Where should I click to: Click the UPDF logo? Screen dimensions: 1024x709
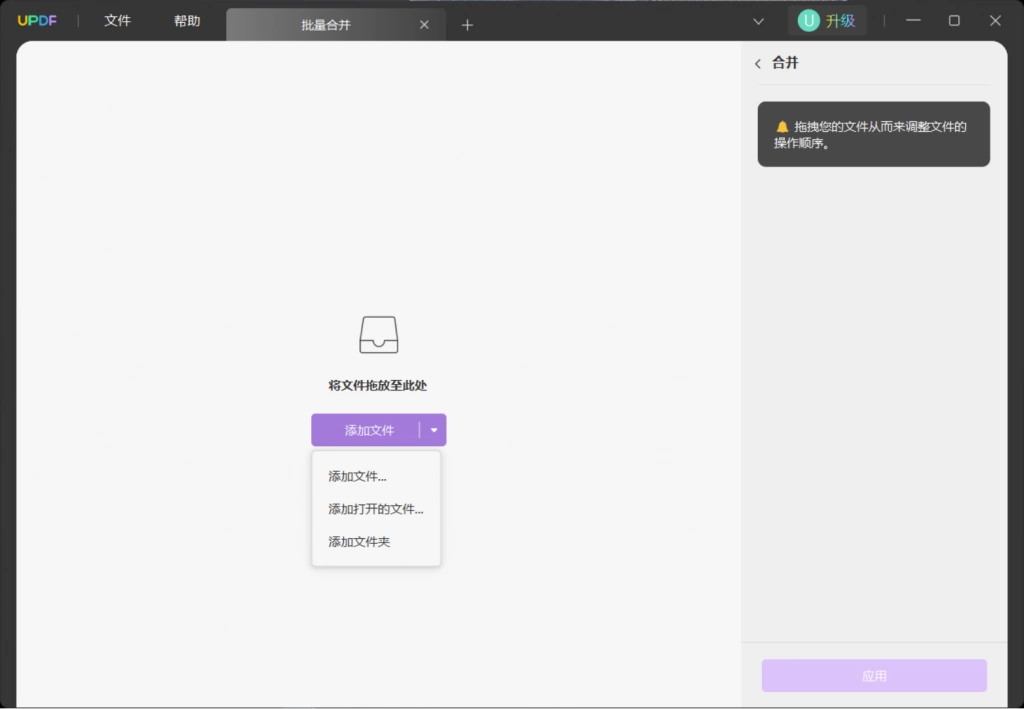[37, 21]
